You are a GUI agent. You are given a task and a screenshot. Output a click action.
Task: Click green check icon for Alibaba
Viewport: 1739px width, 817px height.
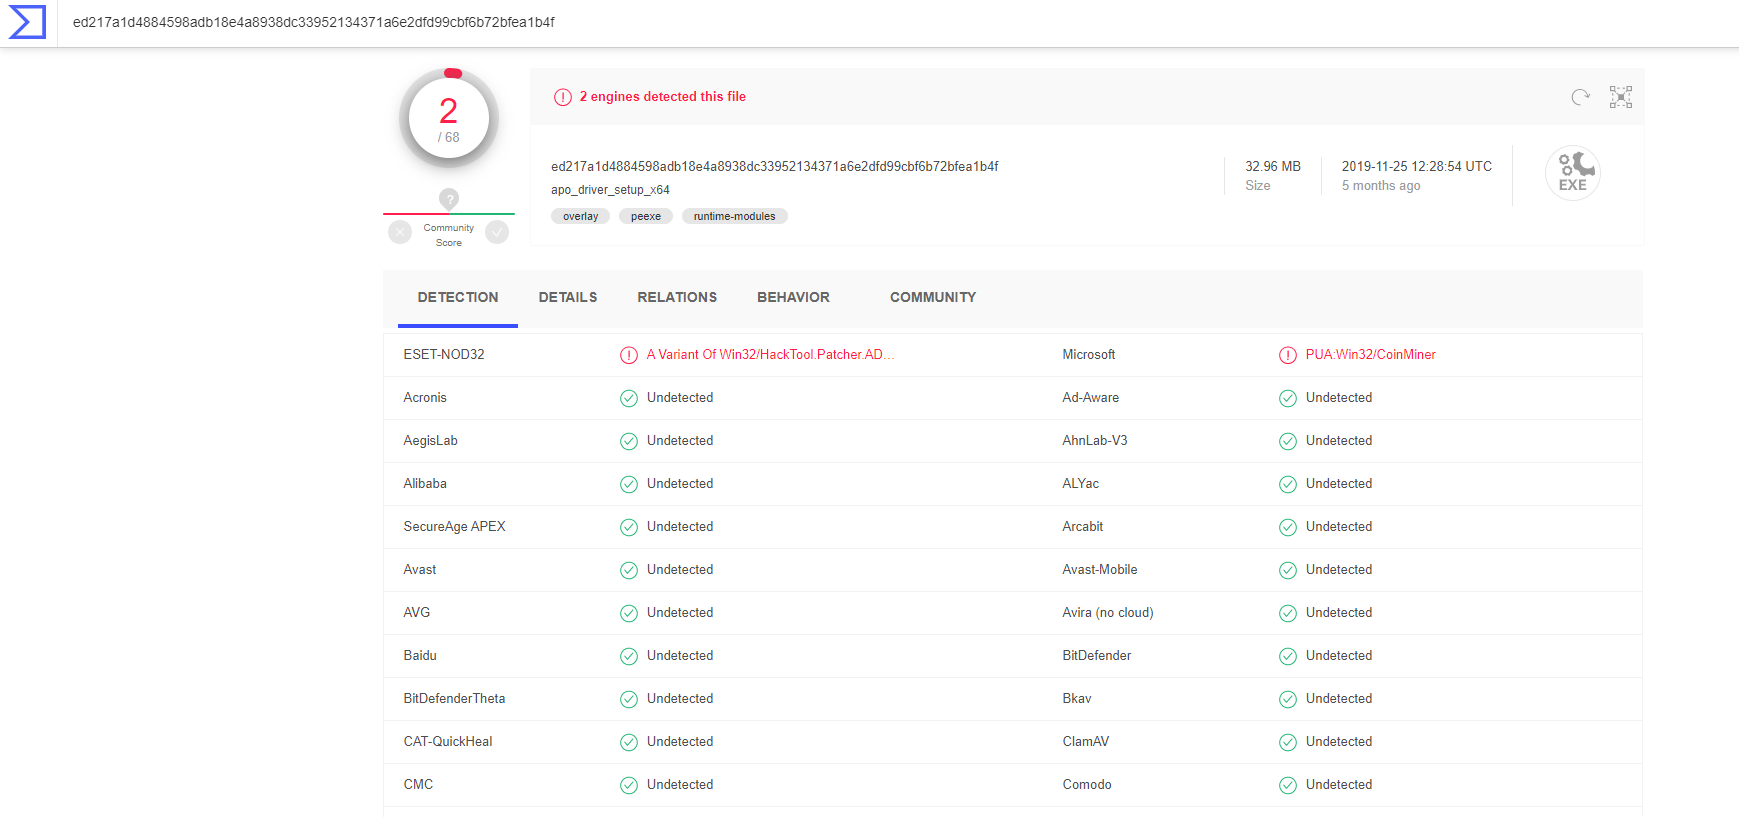pyautogui.click(x=629, y=484)
